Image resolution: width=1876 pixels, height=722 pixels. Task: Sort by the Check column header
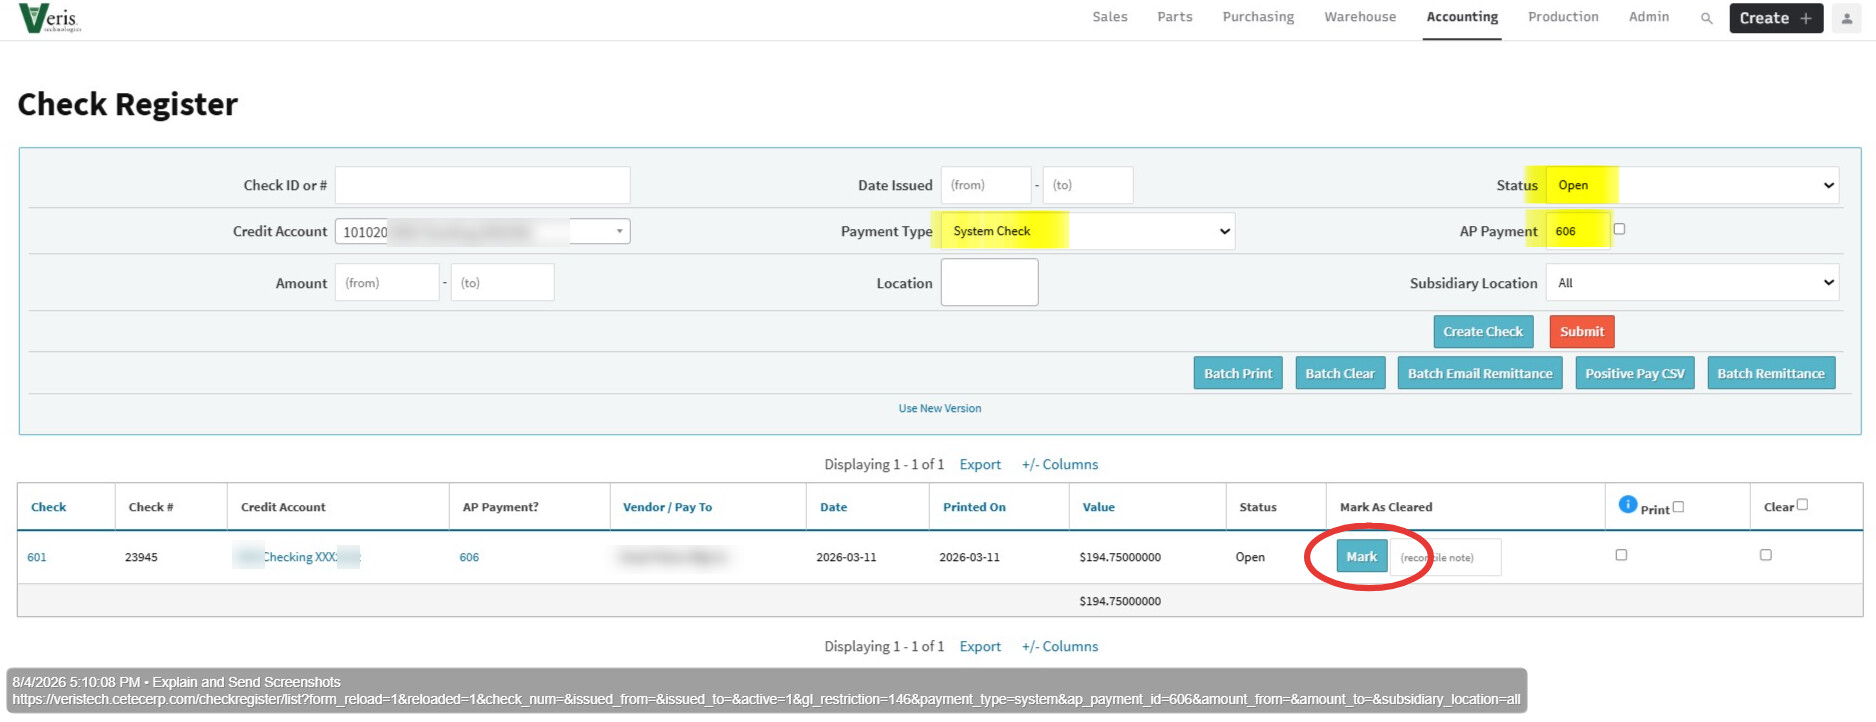(48, 507)
